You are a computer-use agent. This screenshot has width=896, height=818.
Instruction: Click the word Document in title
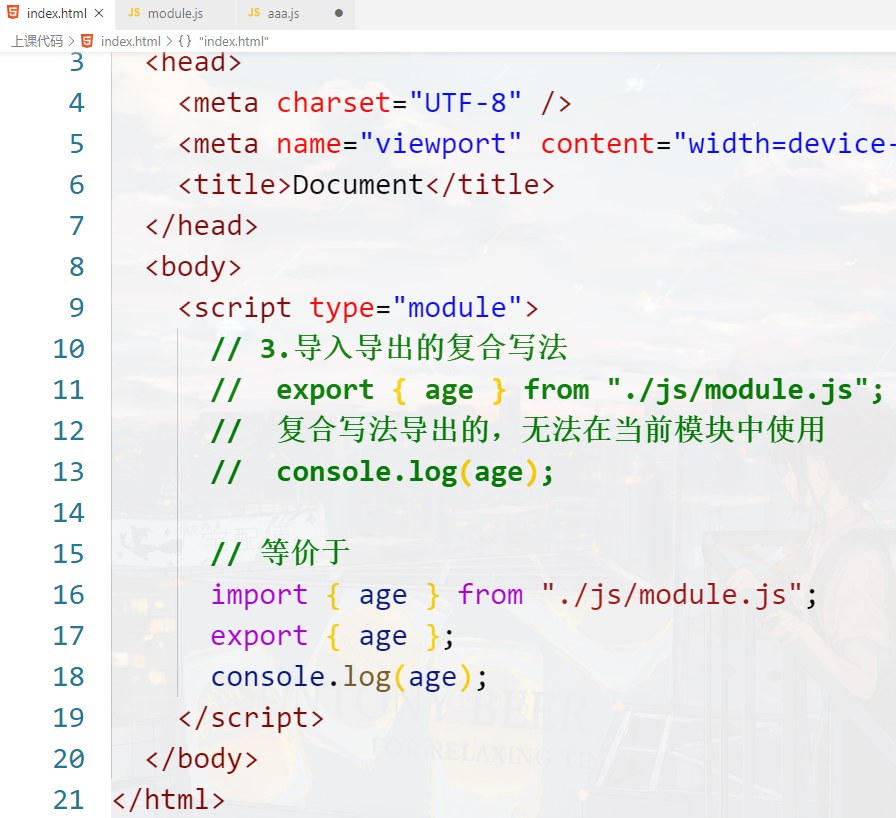[x=358, y=185]
